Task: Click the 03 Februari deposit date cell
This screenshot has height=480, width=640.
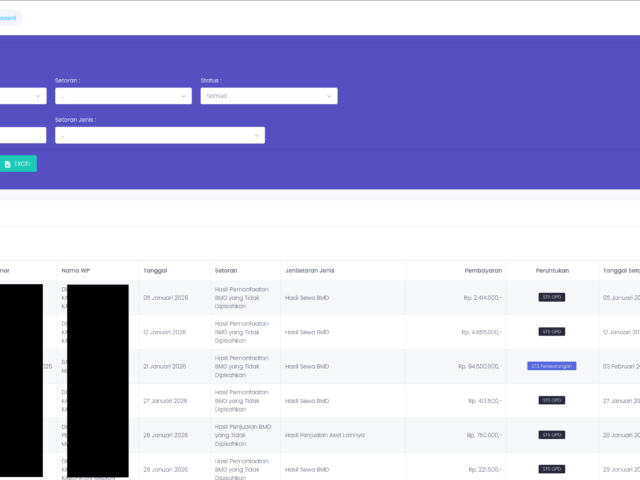Action: (x=621, y=367)
